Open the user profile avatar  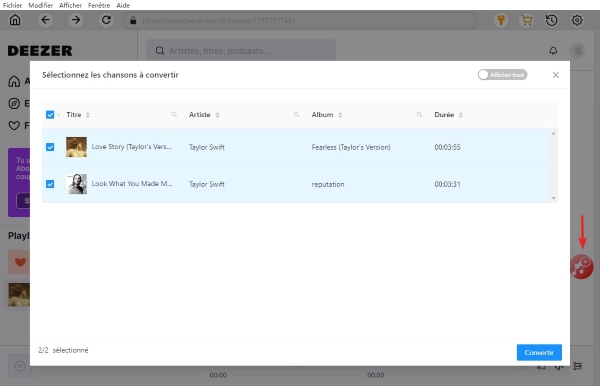click(578, 50)
